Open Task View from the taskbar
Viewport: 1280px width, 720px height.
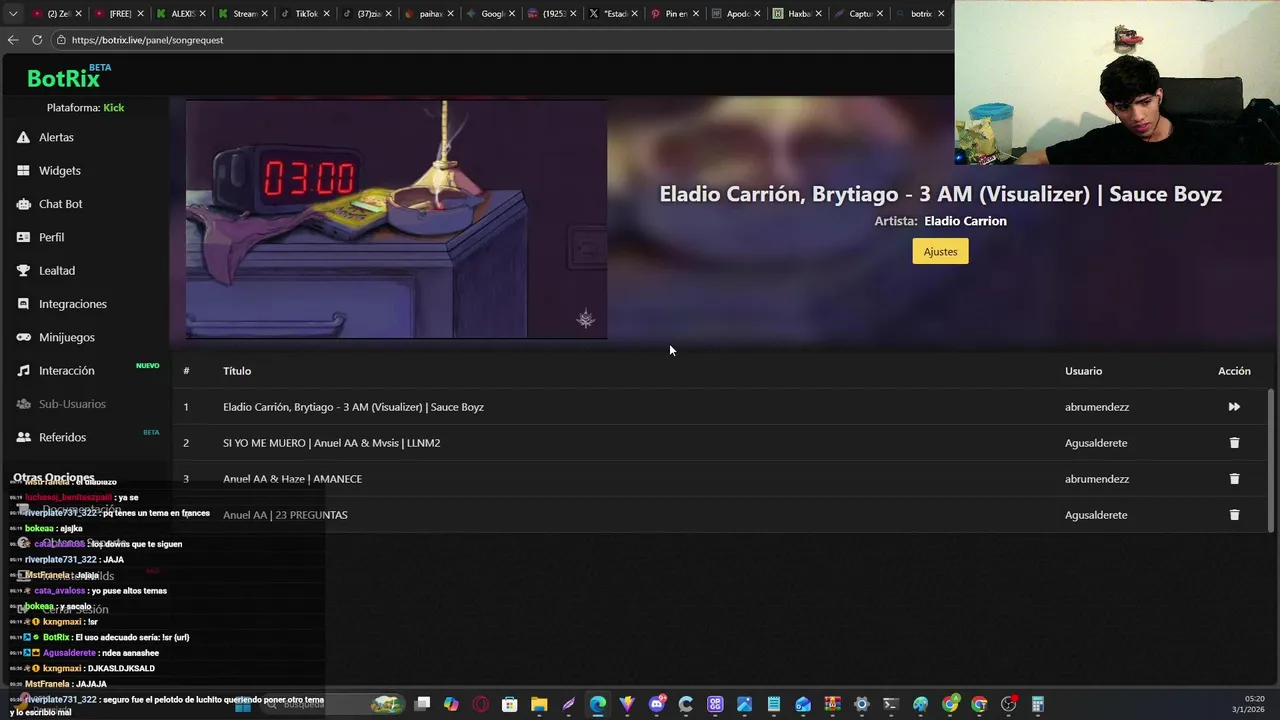click(423, 704)
